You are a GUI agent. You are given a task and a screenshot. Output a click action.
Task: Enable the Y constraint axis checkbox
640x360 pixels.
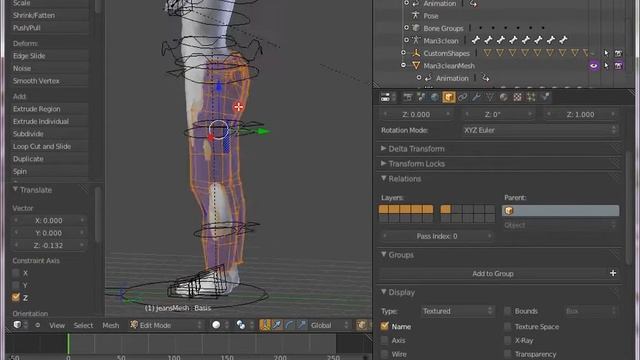tap(16, 285)
